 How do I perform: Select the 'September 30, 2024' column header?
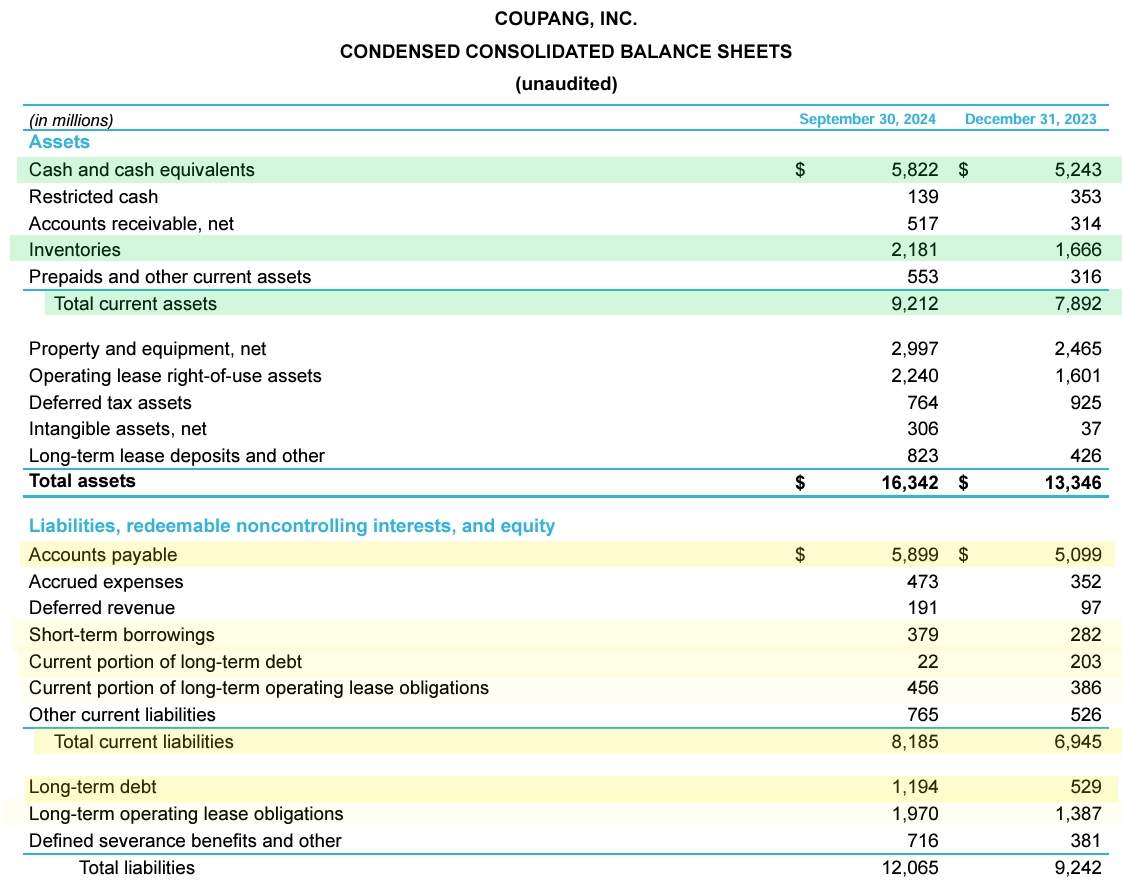[x=867, y=119]
